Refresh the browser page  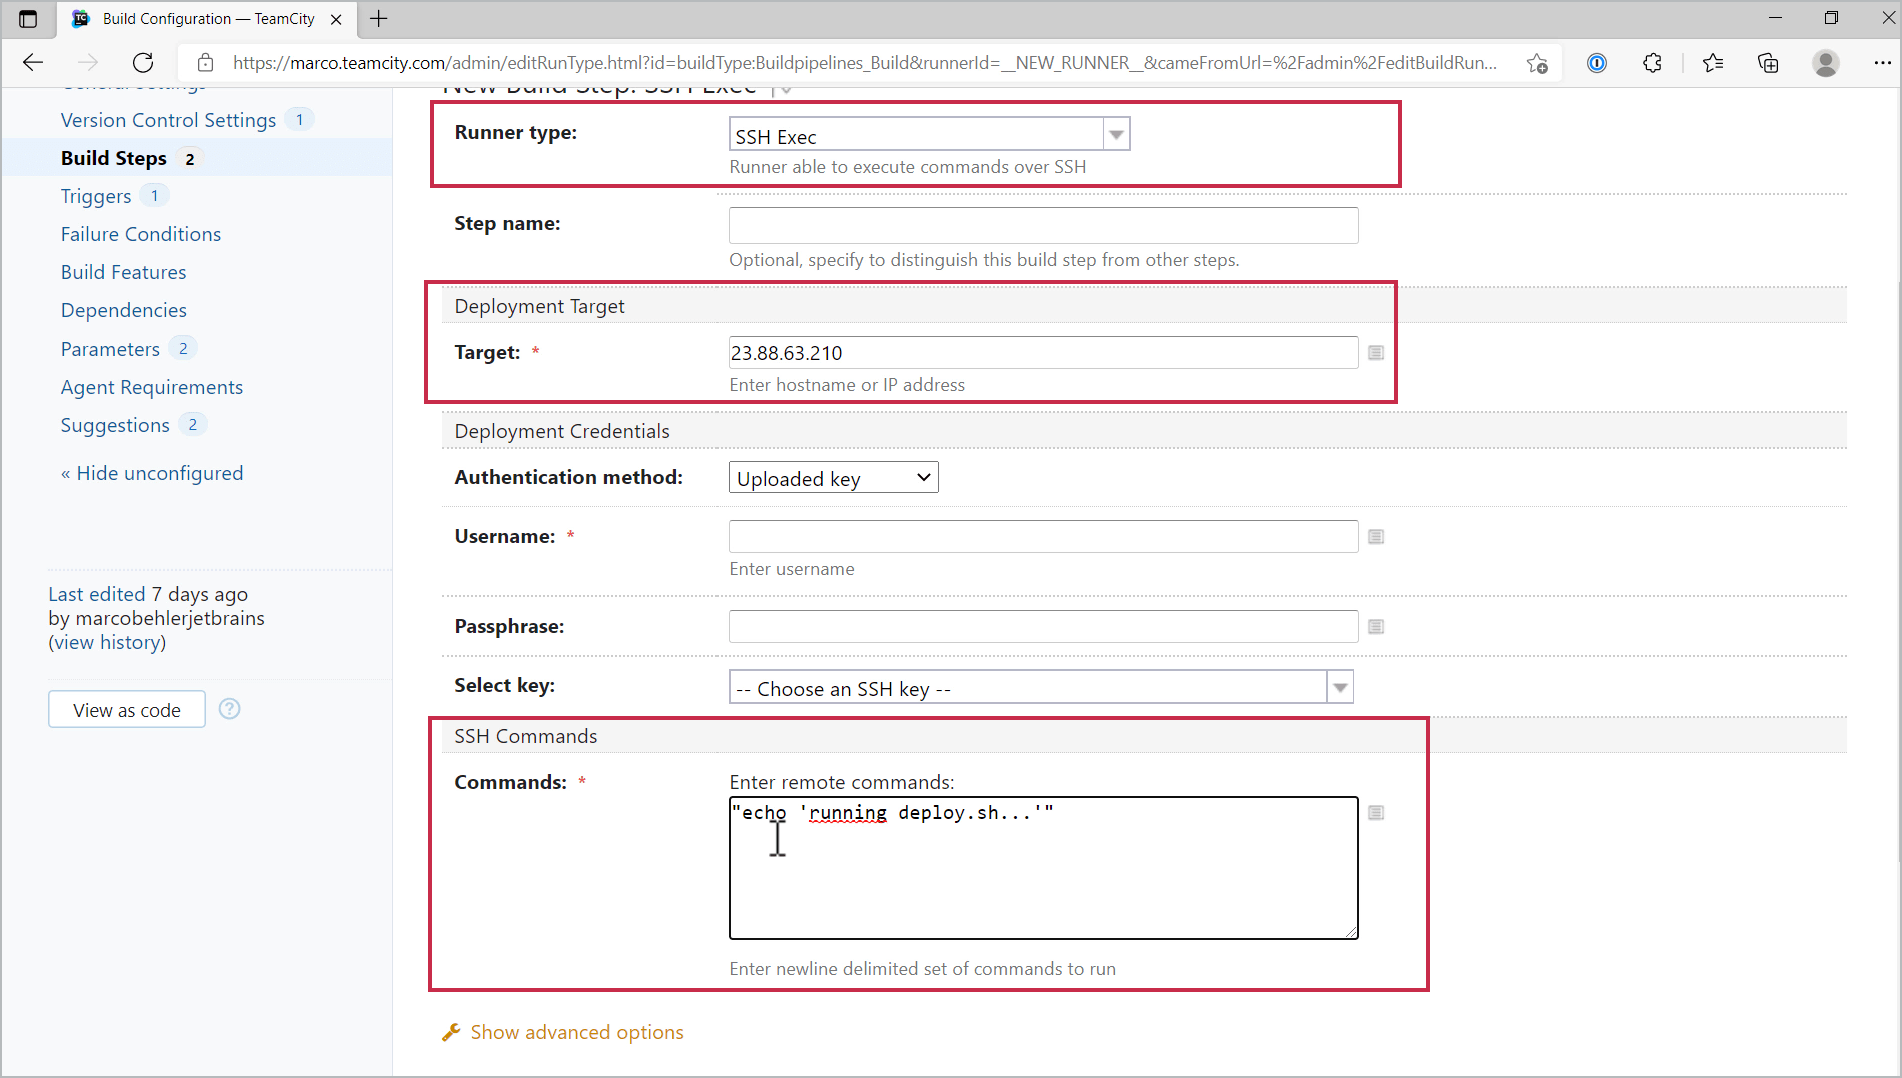pyautogui.click(x=143, y=63)
